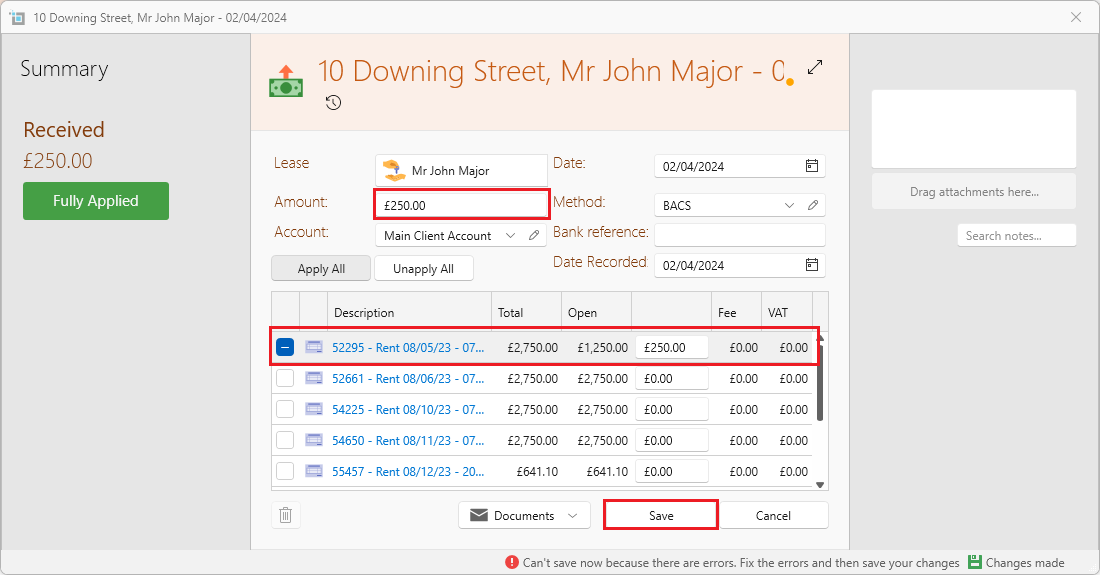
Task: Click the charge icon for row 52661
Action: click(314, 378)
